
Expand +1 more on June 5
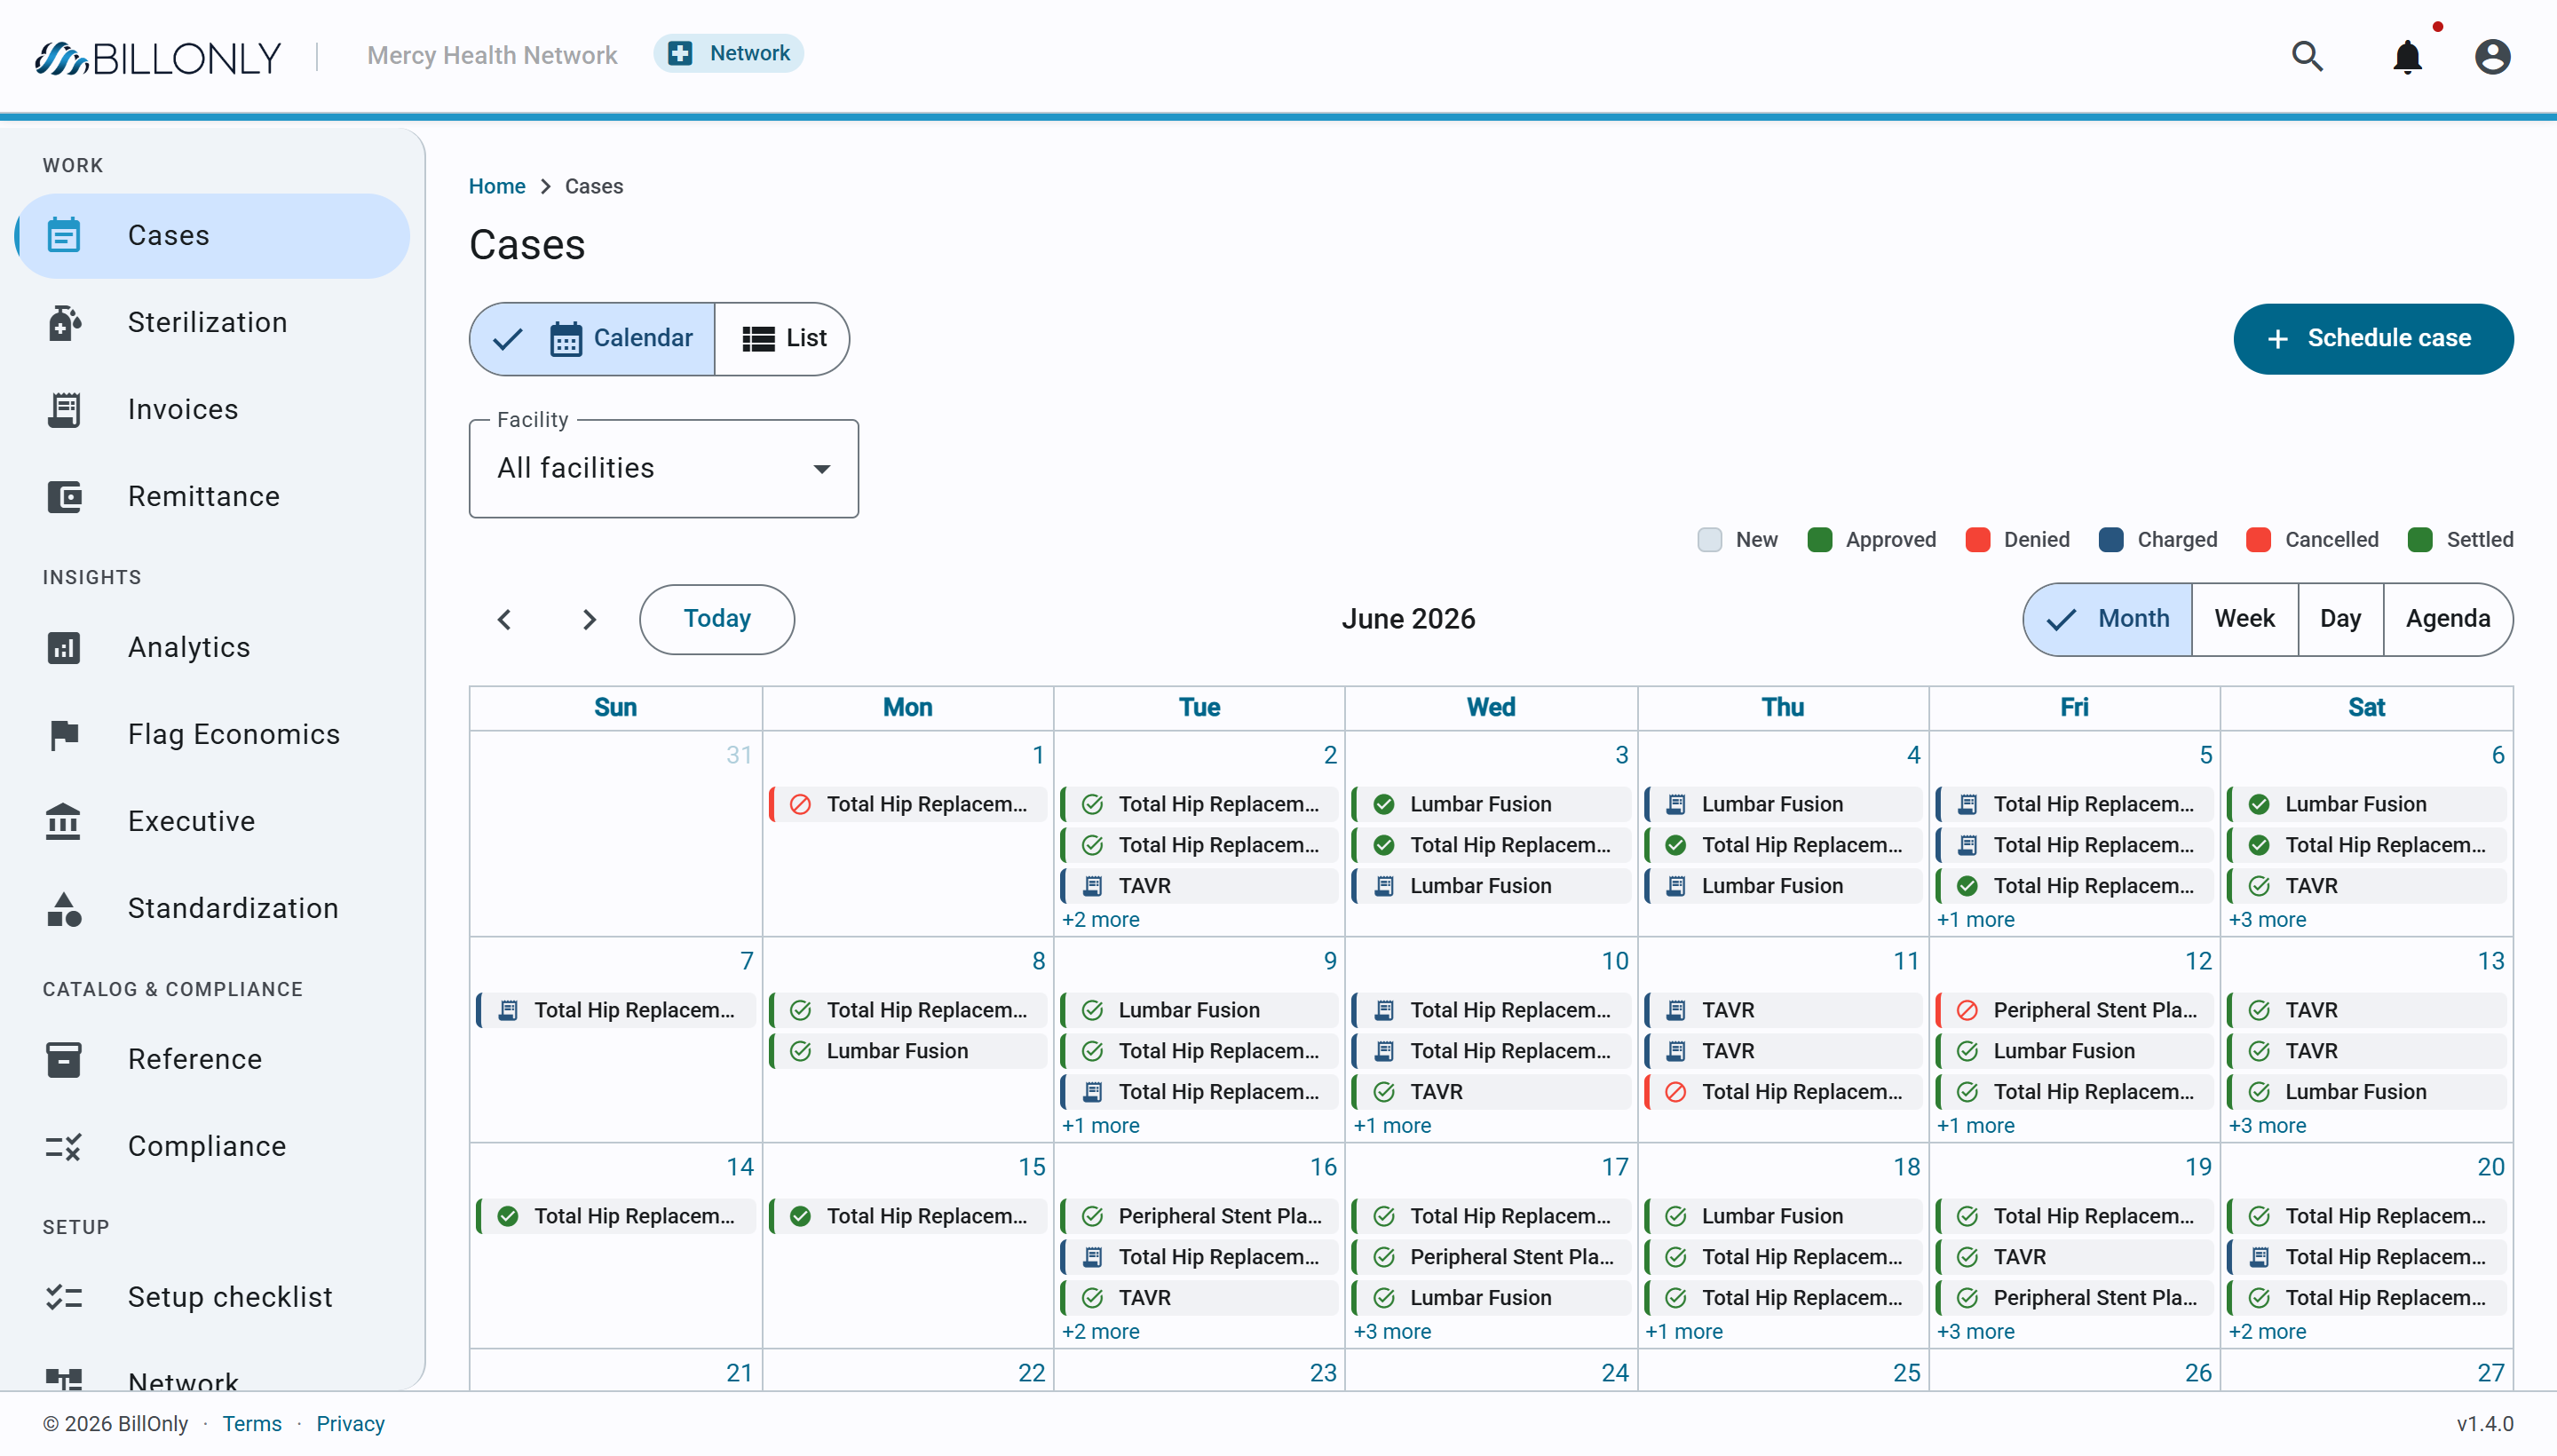[x=1976, y=920]
